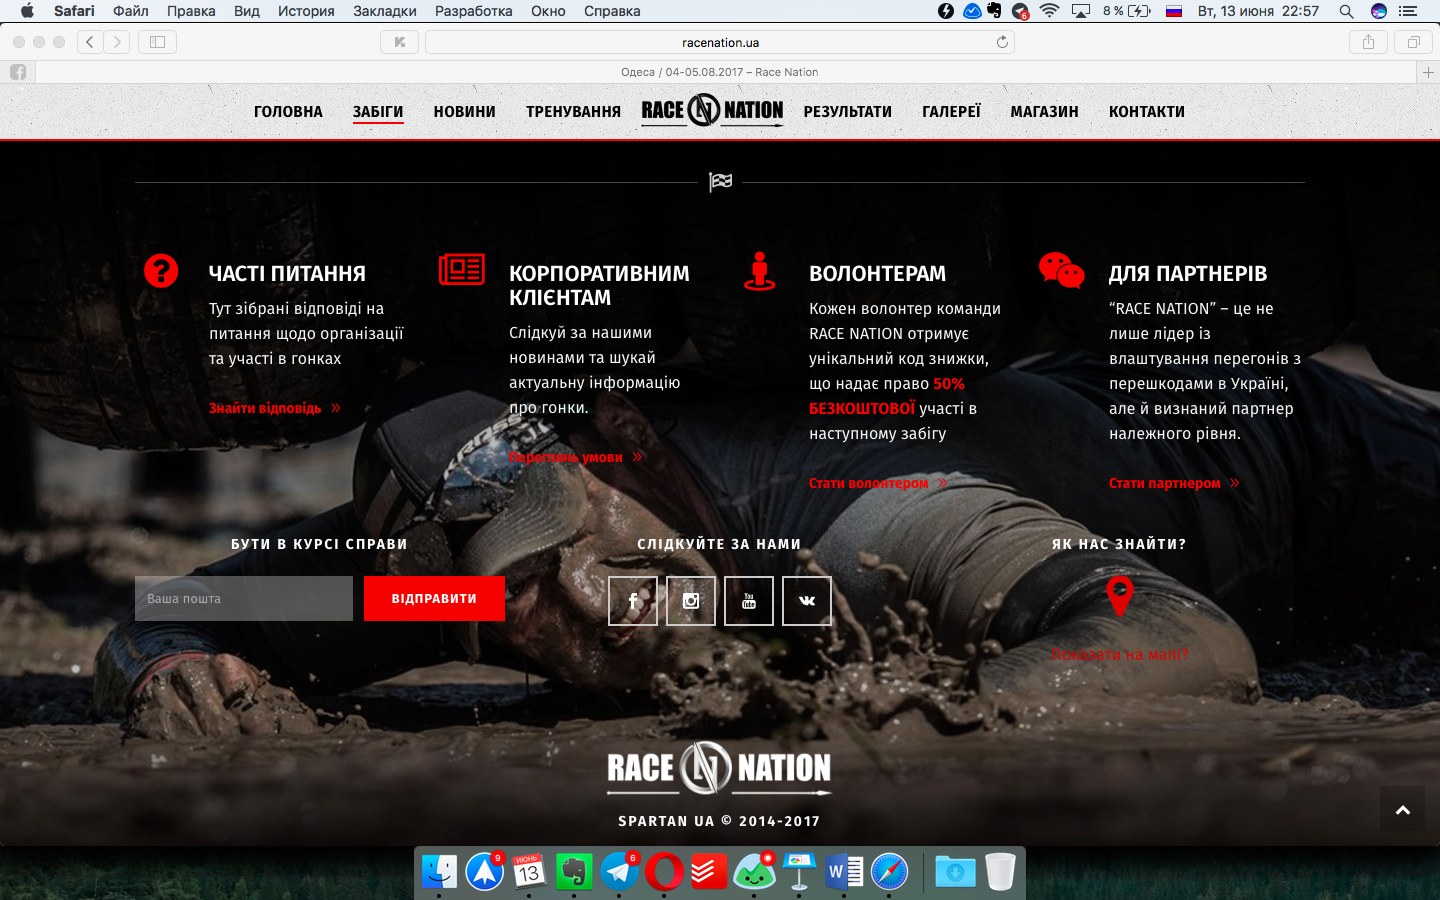Show Safari sidebar
This screenshot has height=900, width=1440.
pos(157,42)
